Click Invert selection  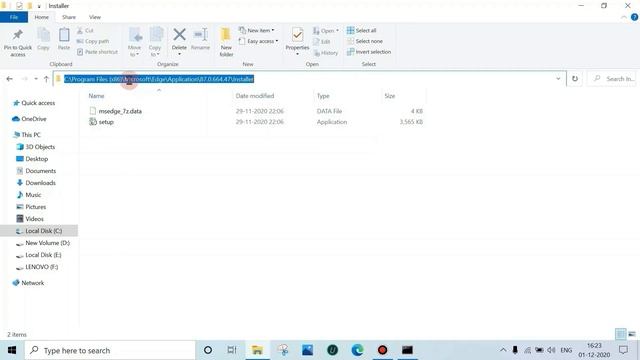(x=369, y=52)
